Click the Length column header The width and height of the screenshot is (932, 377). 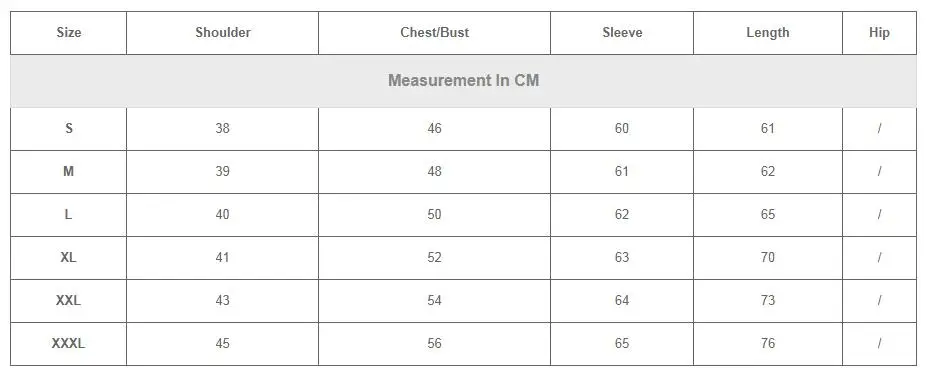(x=768, y=33)
